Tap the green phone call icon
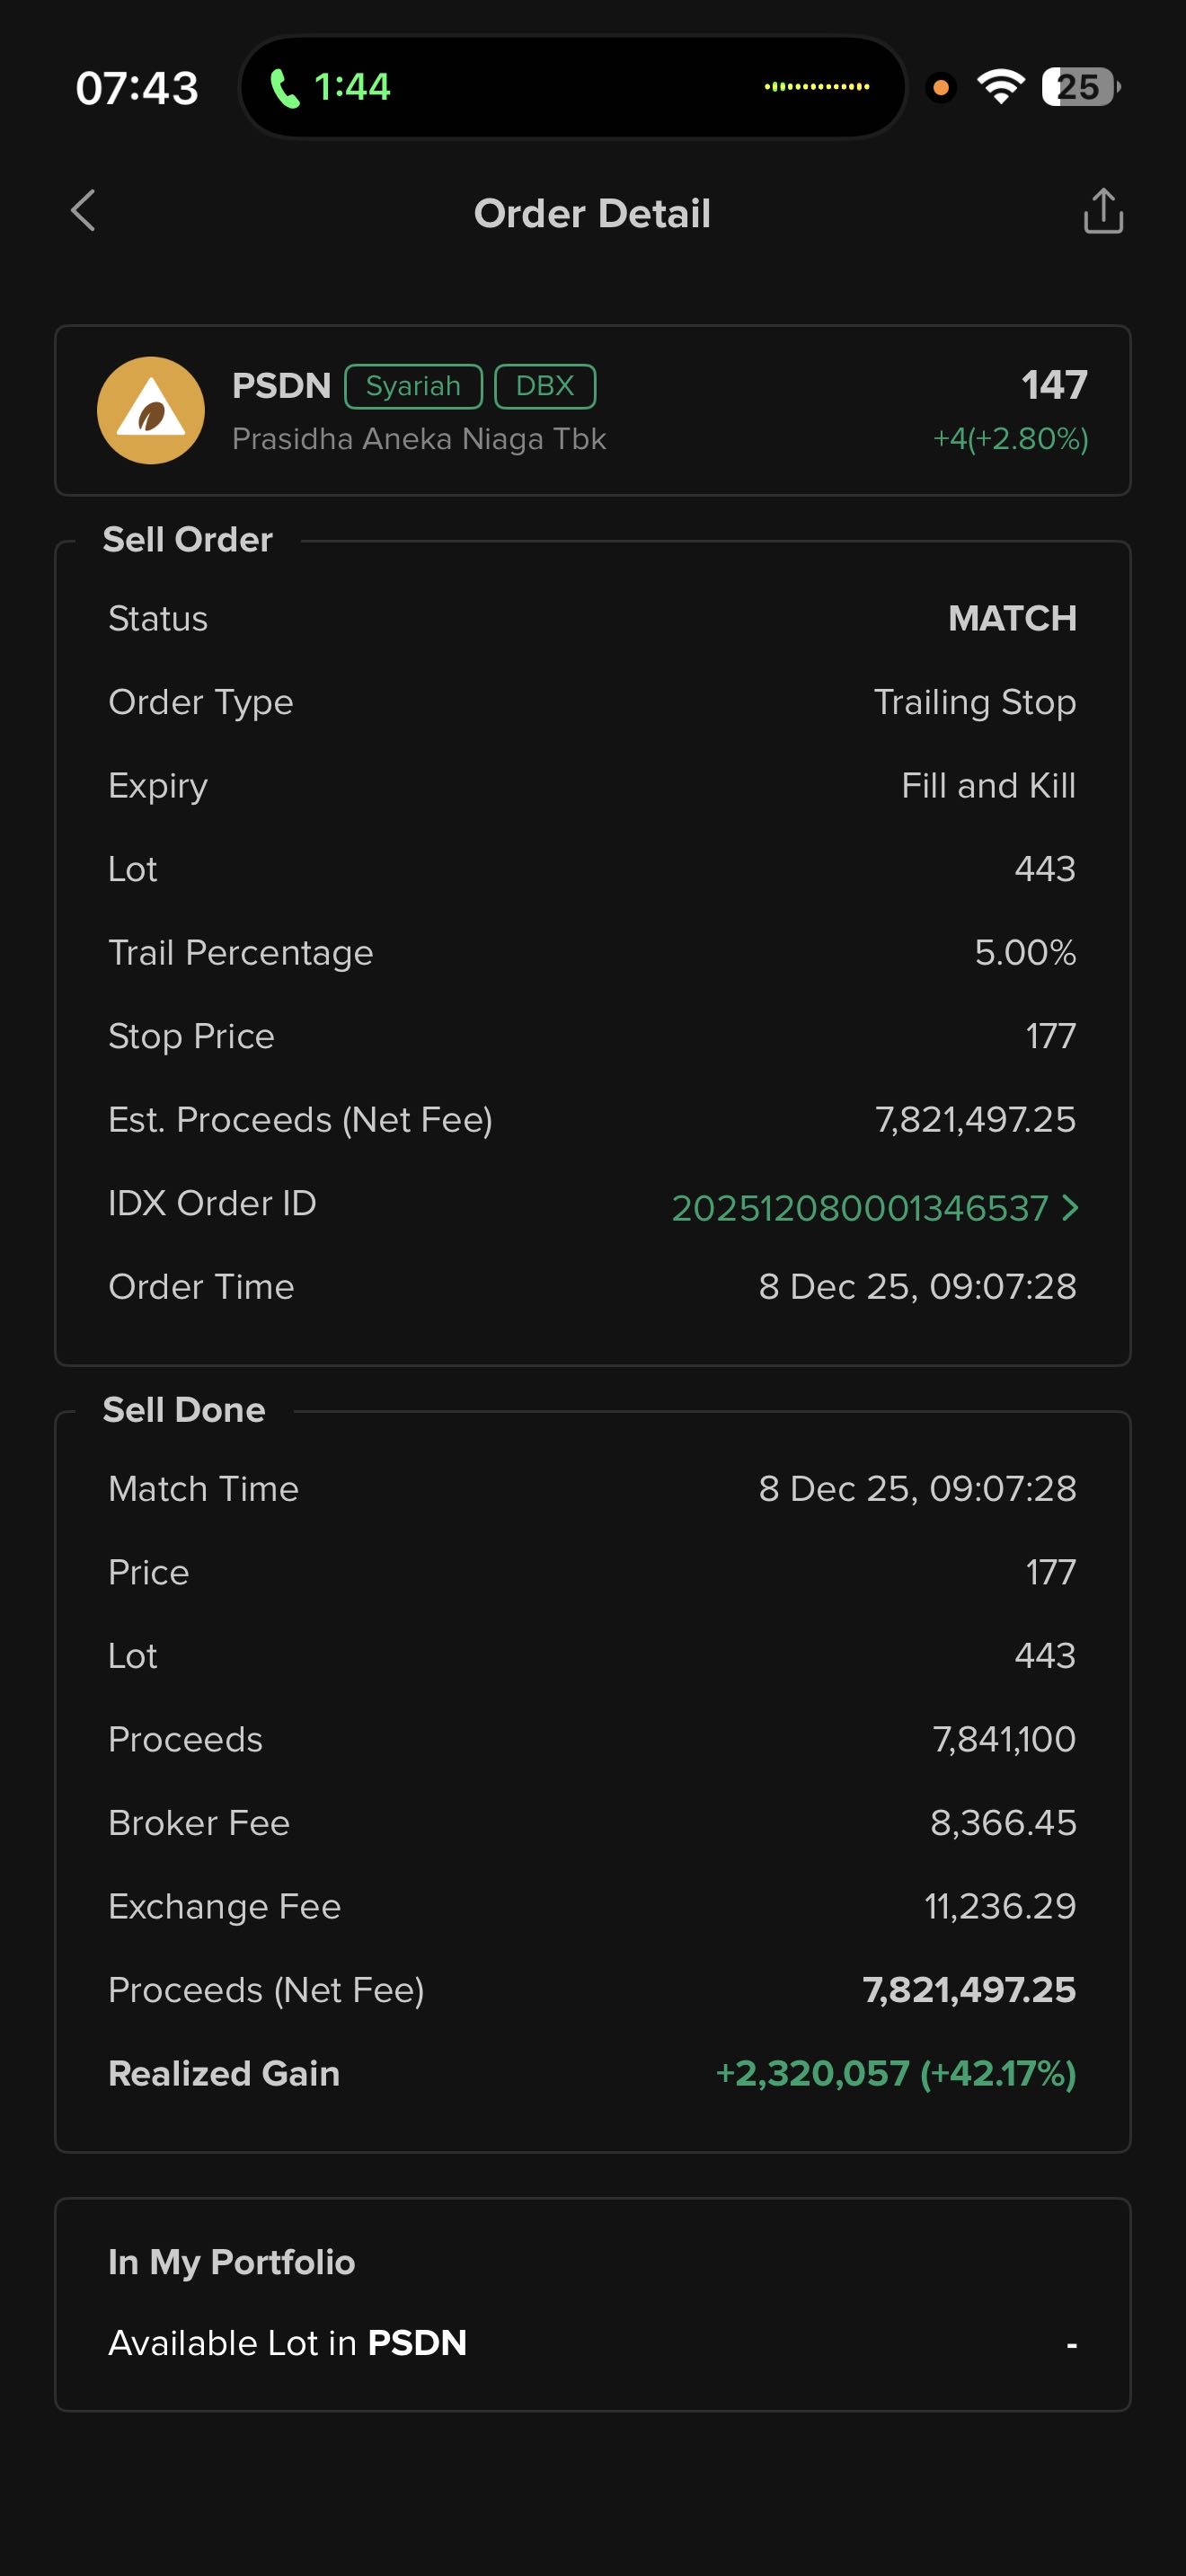The height and width of the screenshot is (2576, 1186). point(285,88)
